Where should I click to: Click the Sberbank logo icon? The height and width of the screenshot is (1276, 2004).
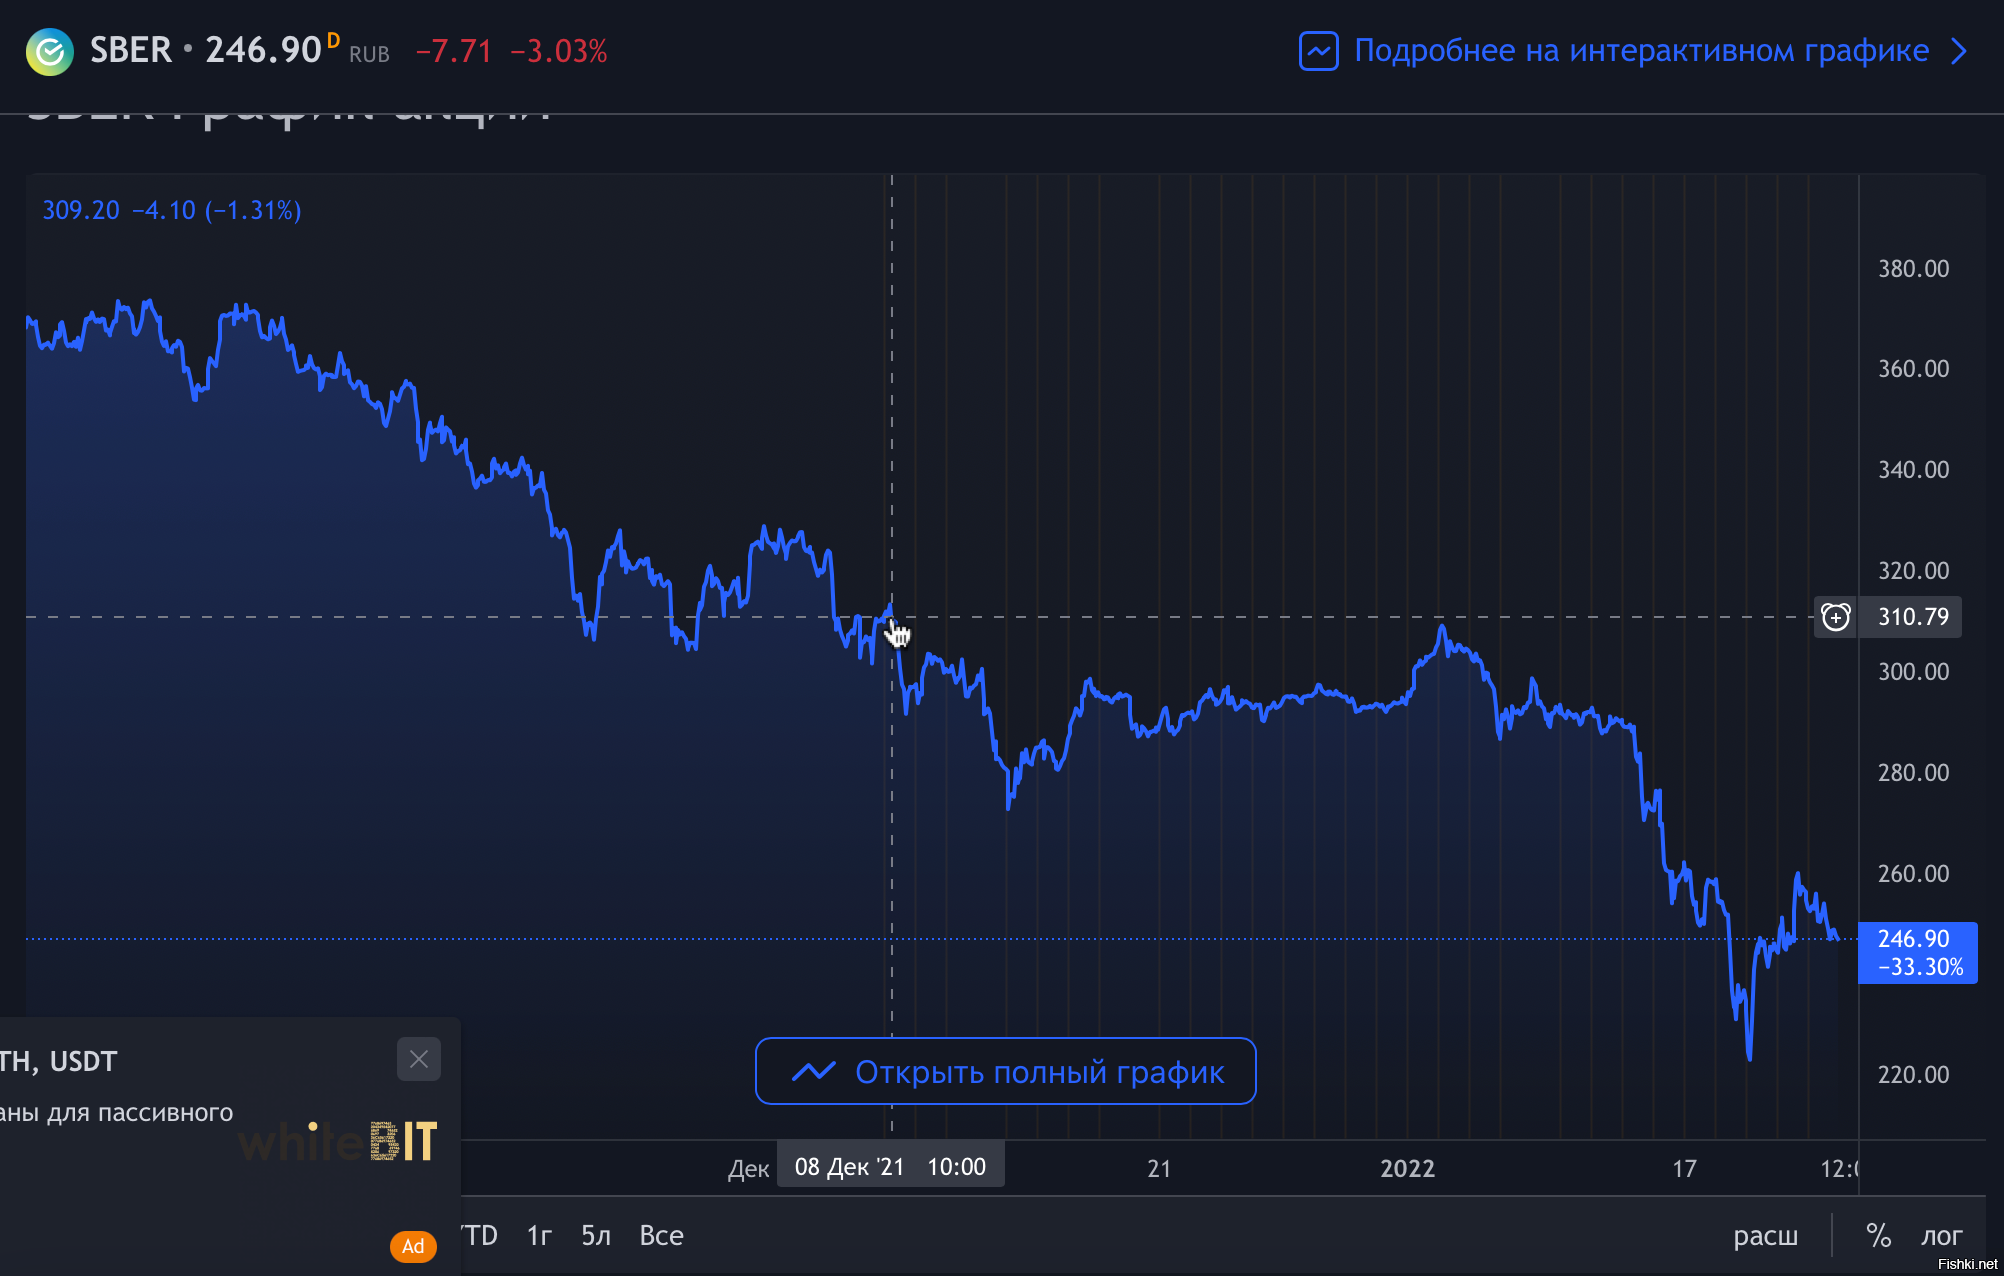[x=50, y=51]
